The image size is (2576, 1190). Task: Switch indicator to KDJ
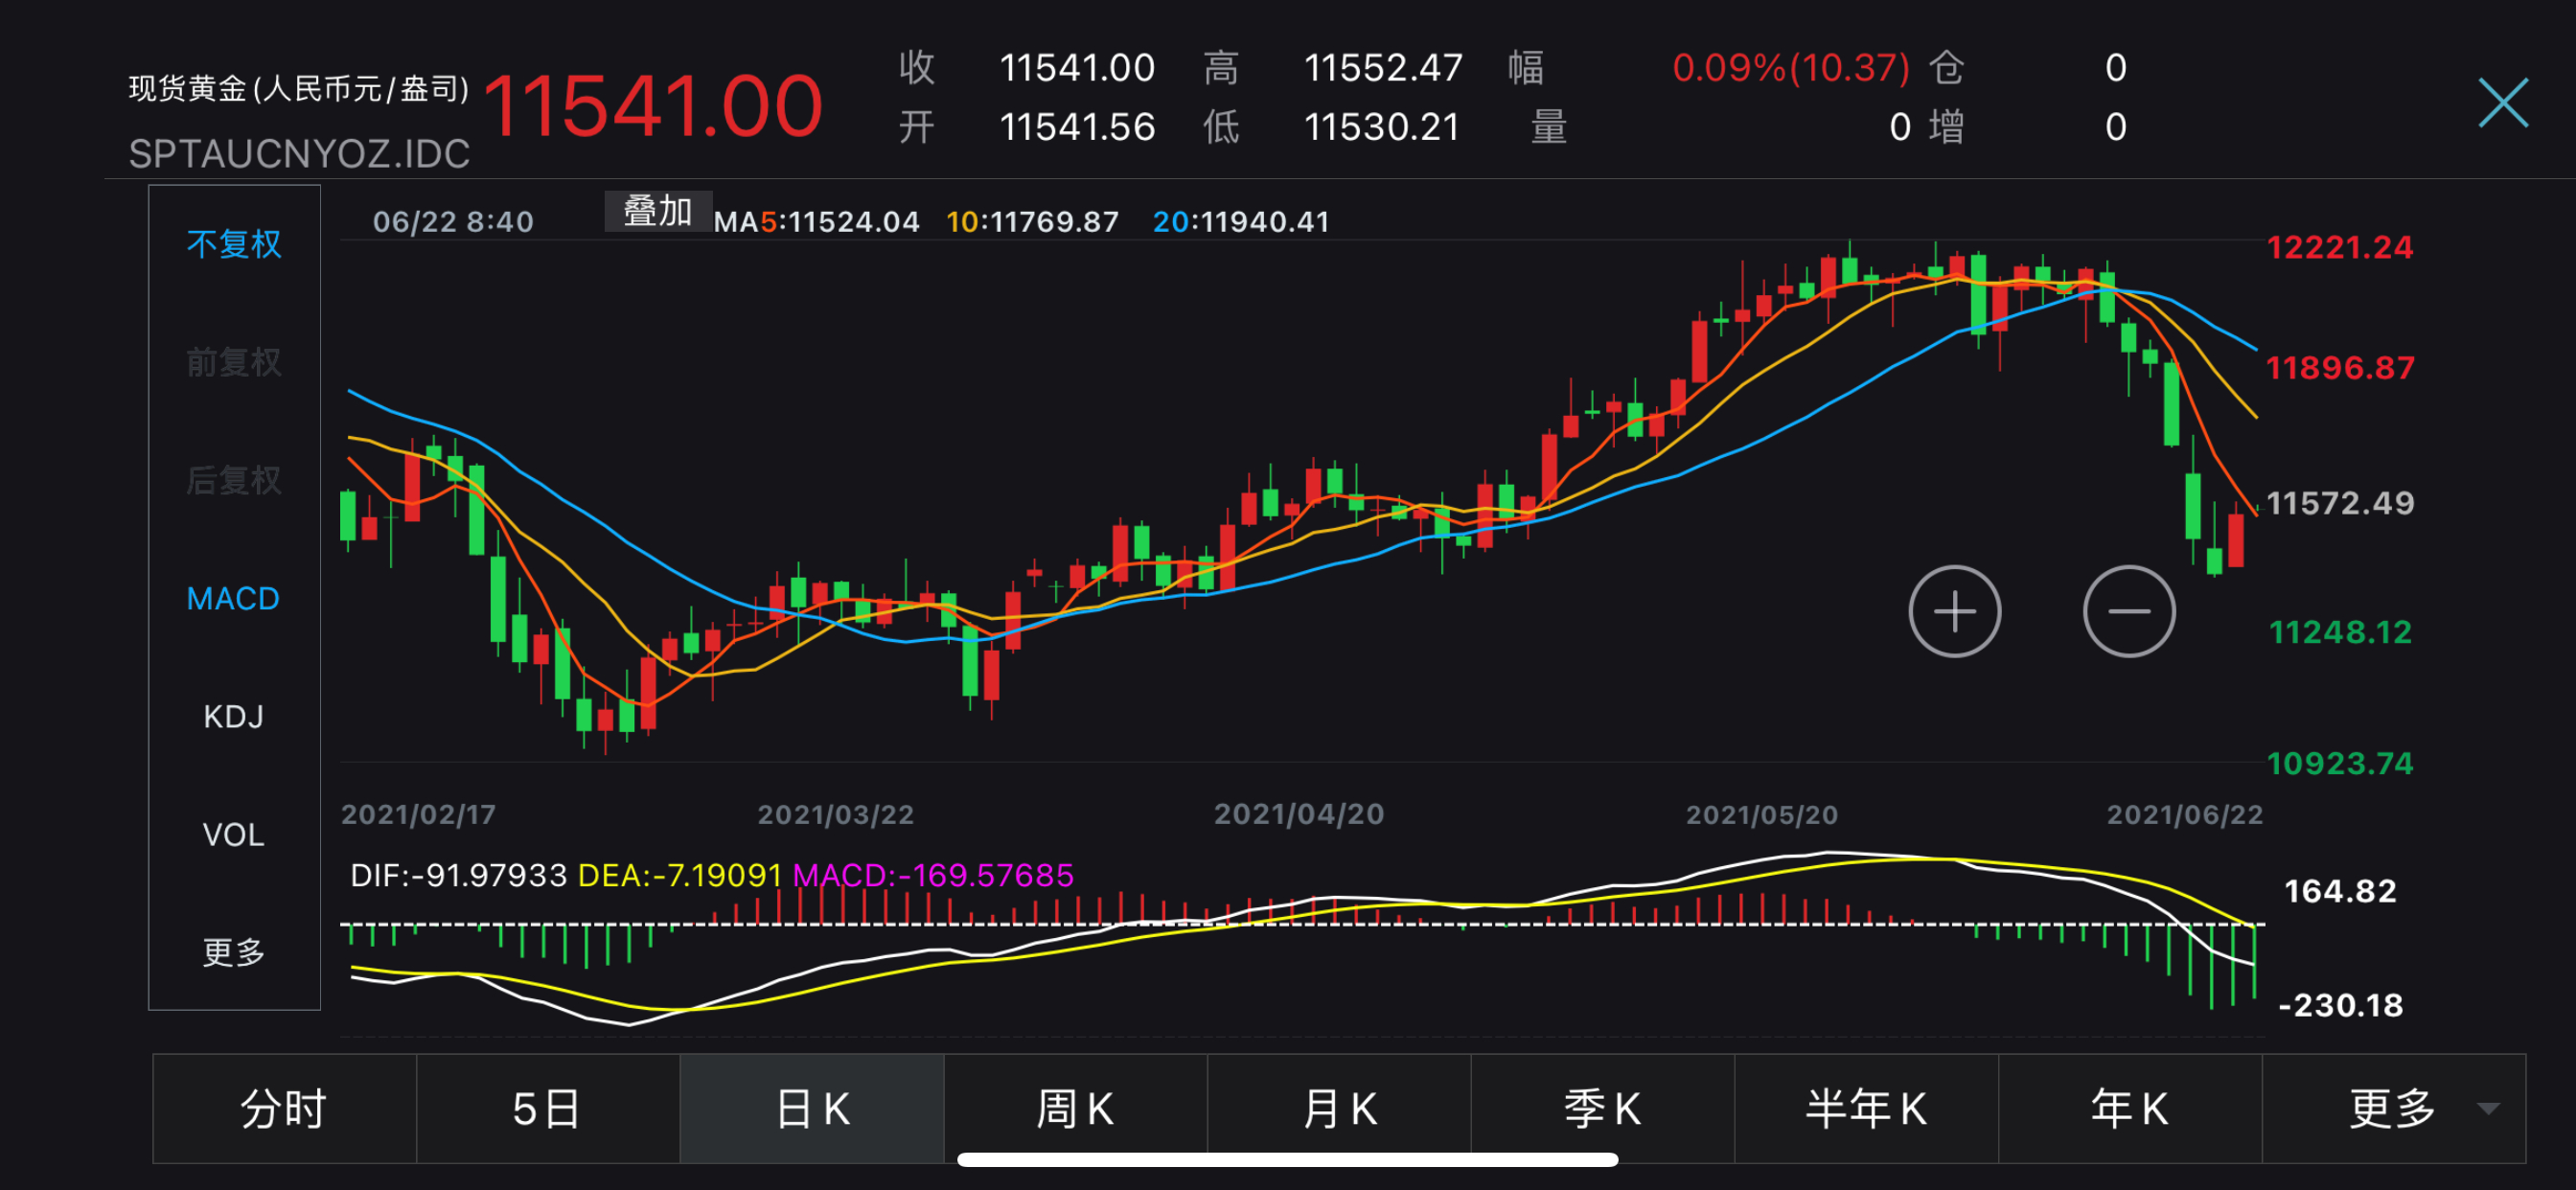pos(234,716)
